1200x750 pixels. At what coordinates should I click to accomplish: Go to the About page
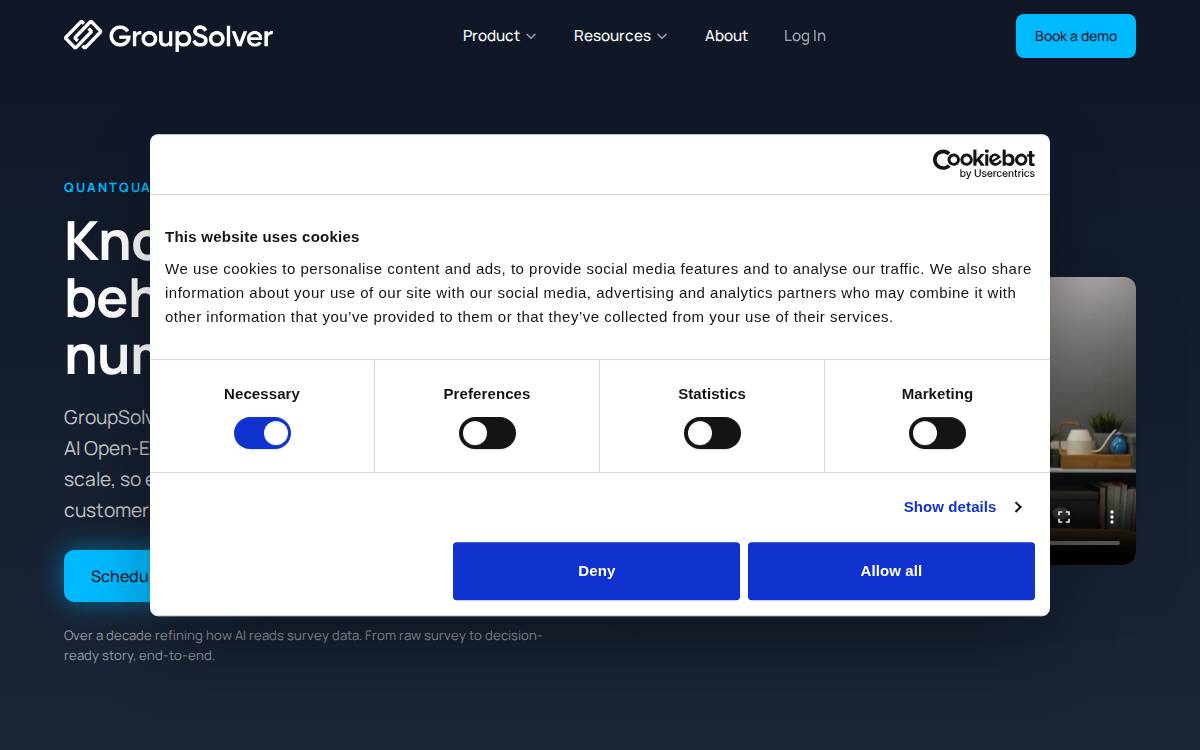[x=726, y=36]
